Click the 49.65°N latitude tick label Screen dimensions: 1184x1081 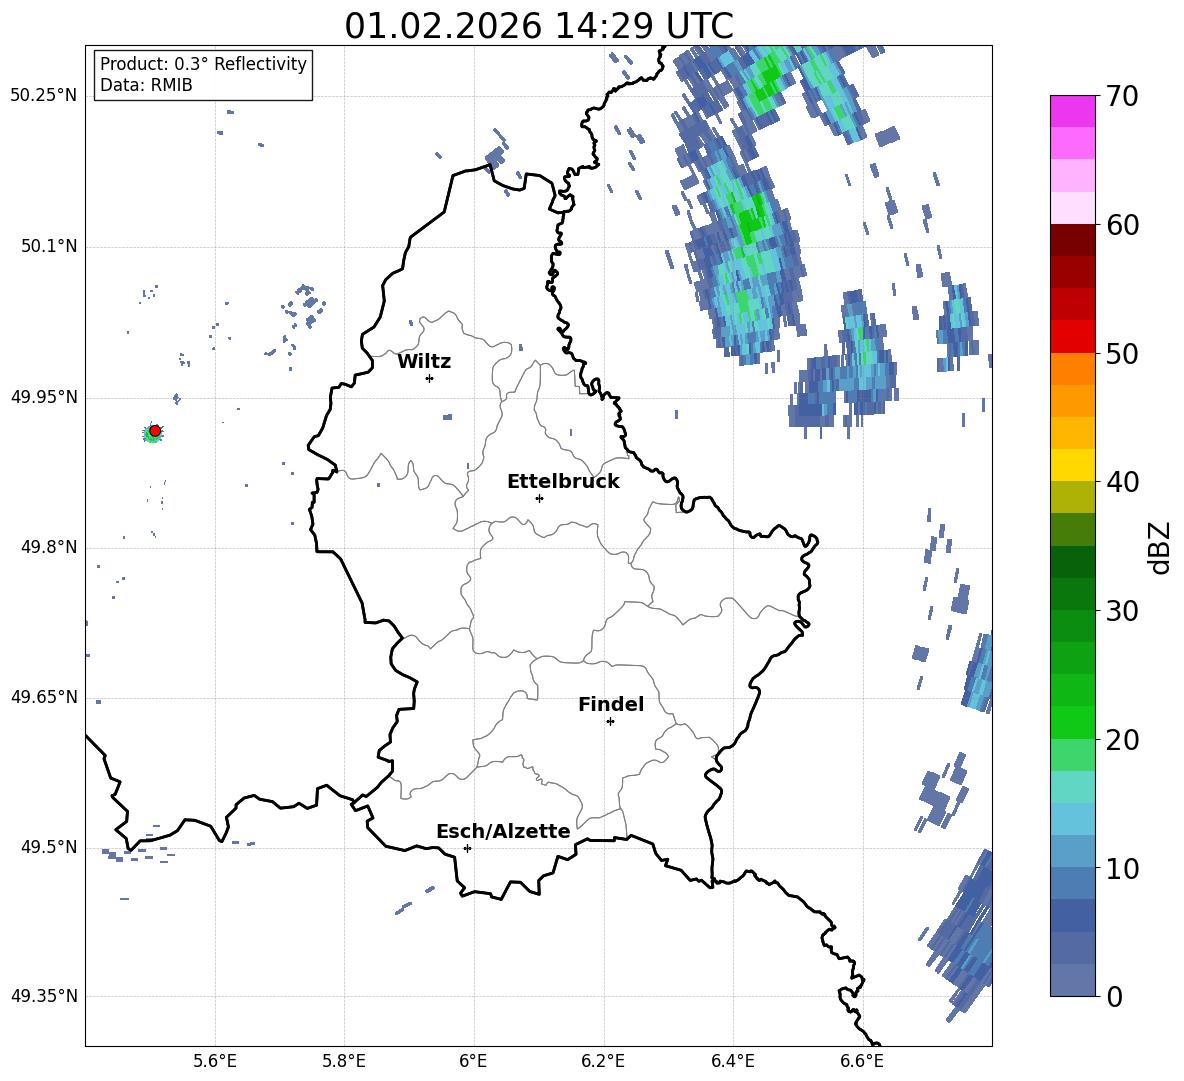[44, 697]
